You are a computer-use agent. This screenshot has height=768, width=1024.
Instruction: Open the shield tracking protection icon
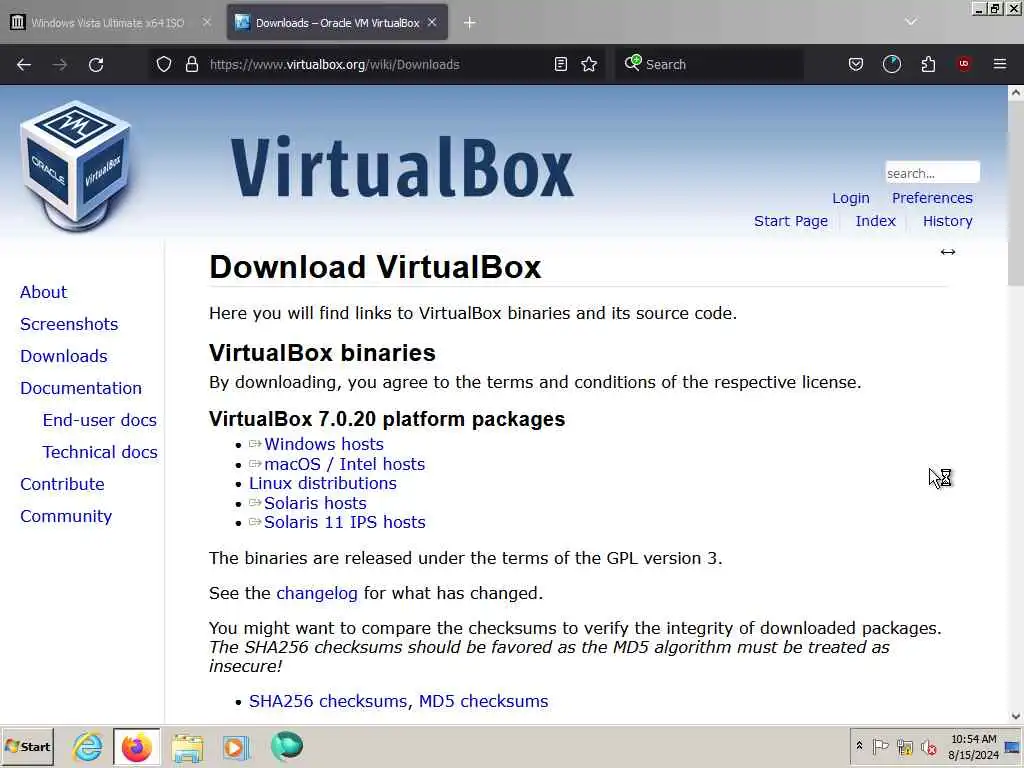(x=164, y=64)
